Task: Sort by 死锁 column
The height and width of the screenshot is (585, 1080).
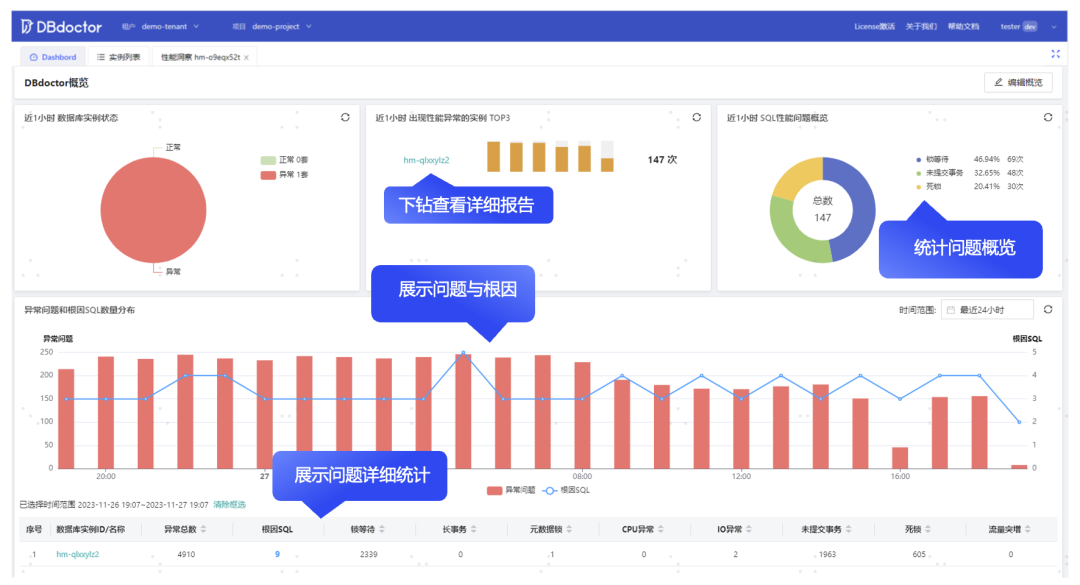Action: click(928, 529)
